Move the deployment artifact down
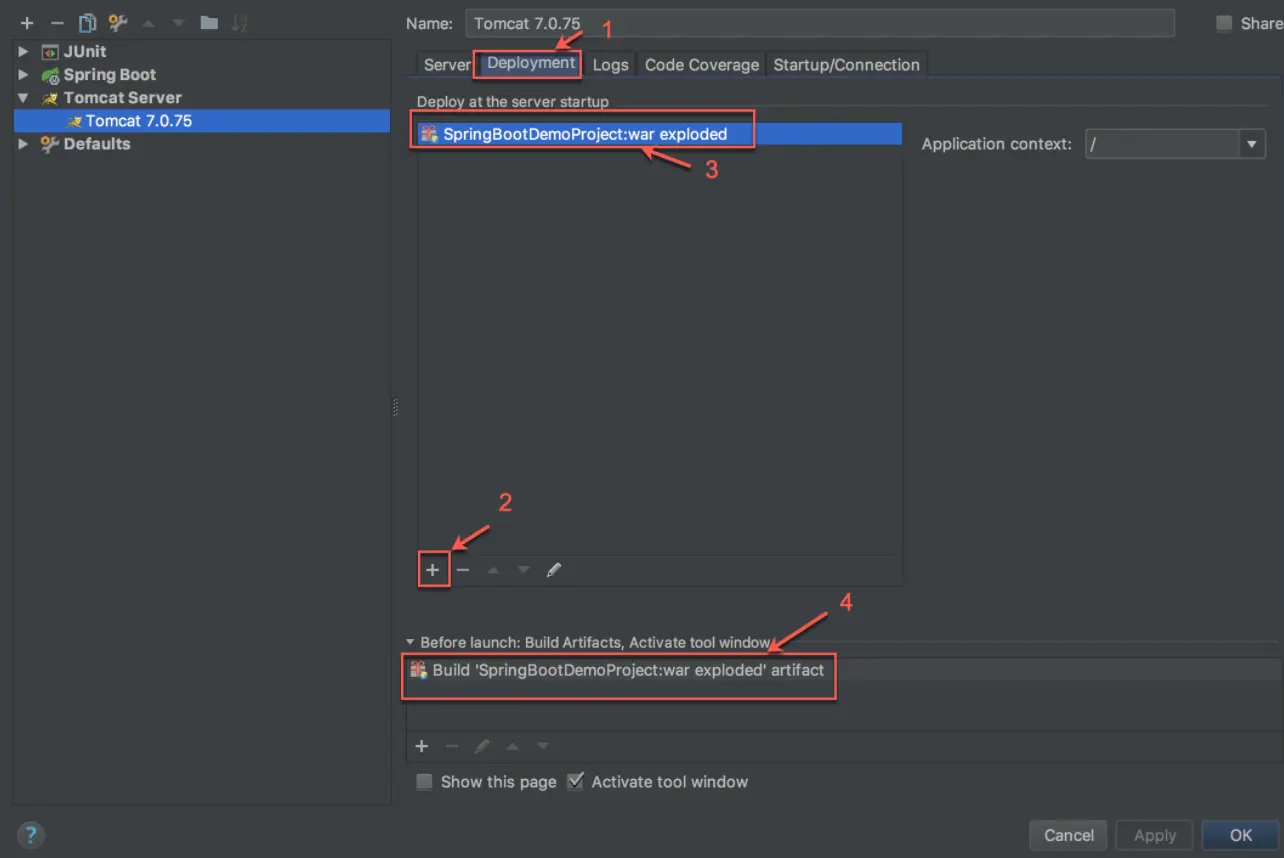 click(x=523, y=570)
